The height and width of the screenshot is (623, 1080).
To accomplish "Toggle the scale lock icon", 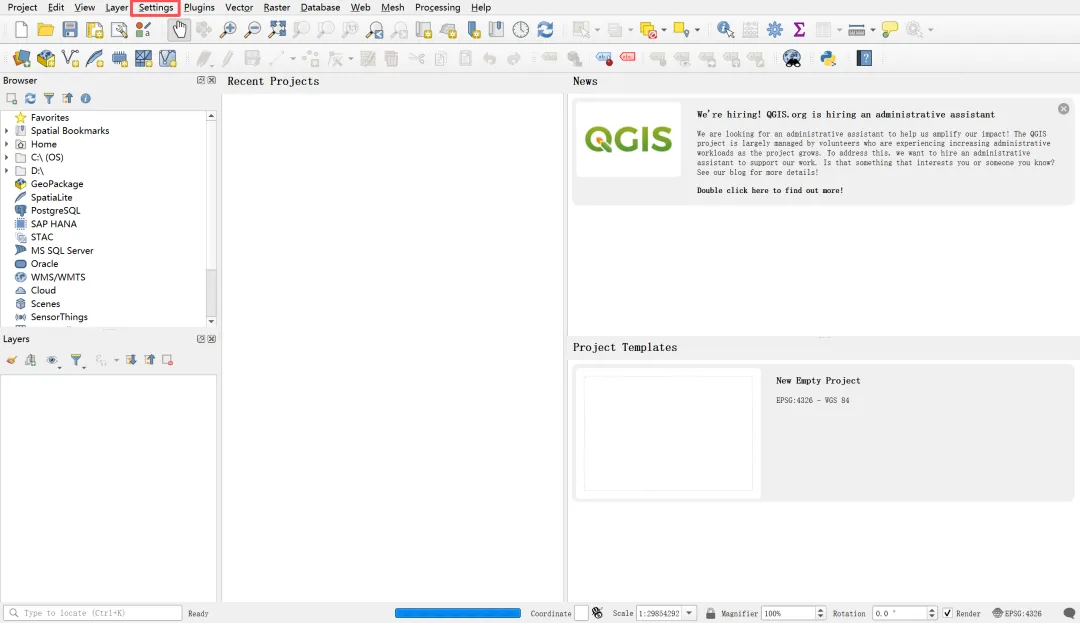I will (x=711, y=613).
